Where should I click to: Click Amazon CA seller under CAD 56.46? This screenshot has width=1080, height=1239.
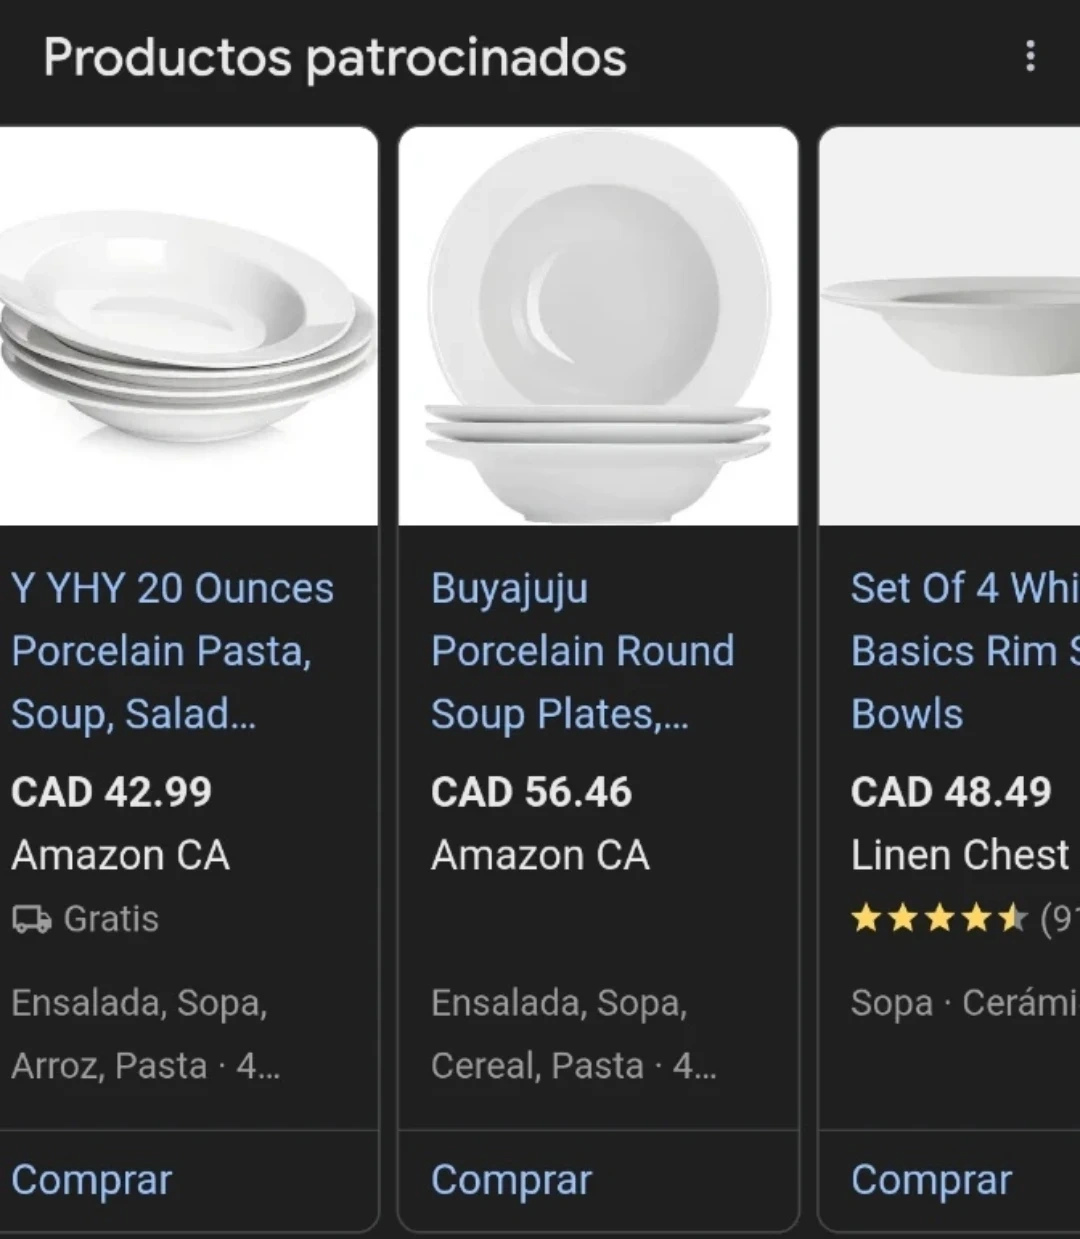tap(541, 856)
